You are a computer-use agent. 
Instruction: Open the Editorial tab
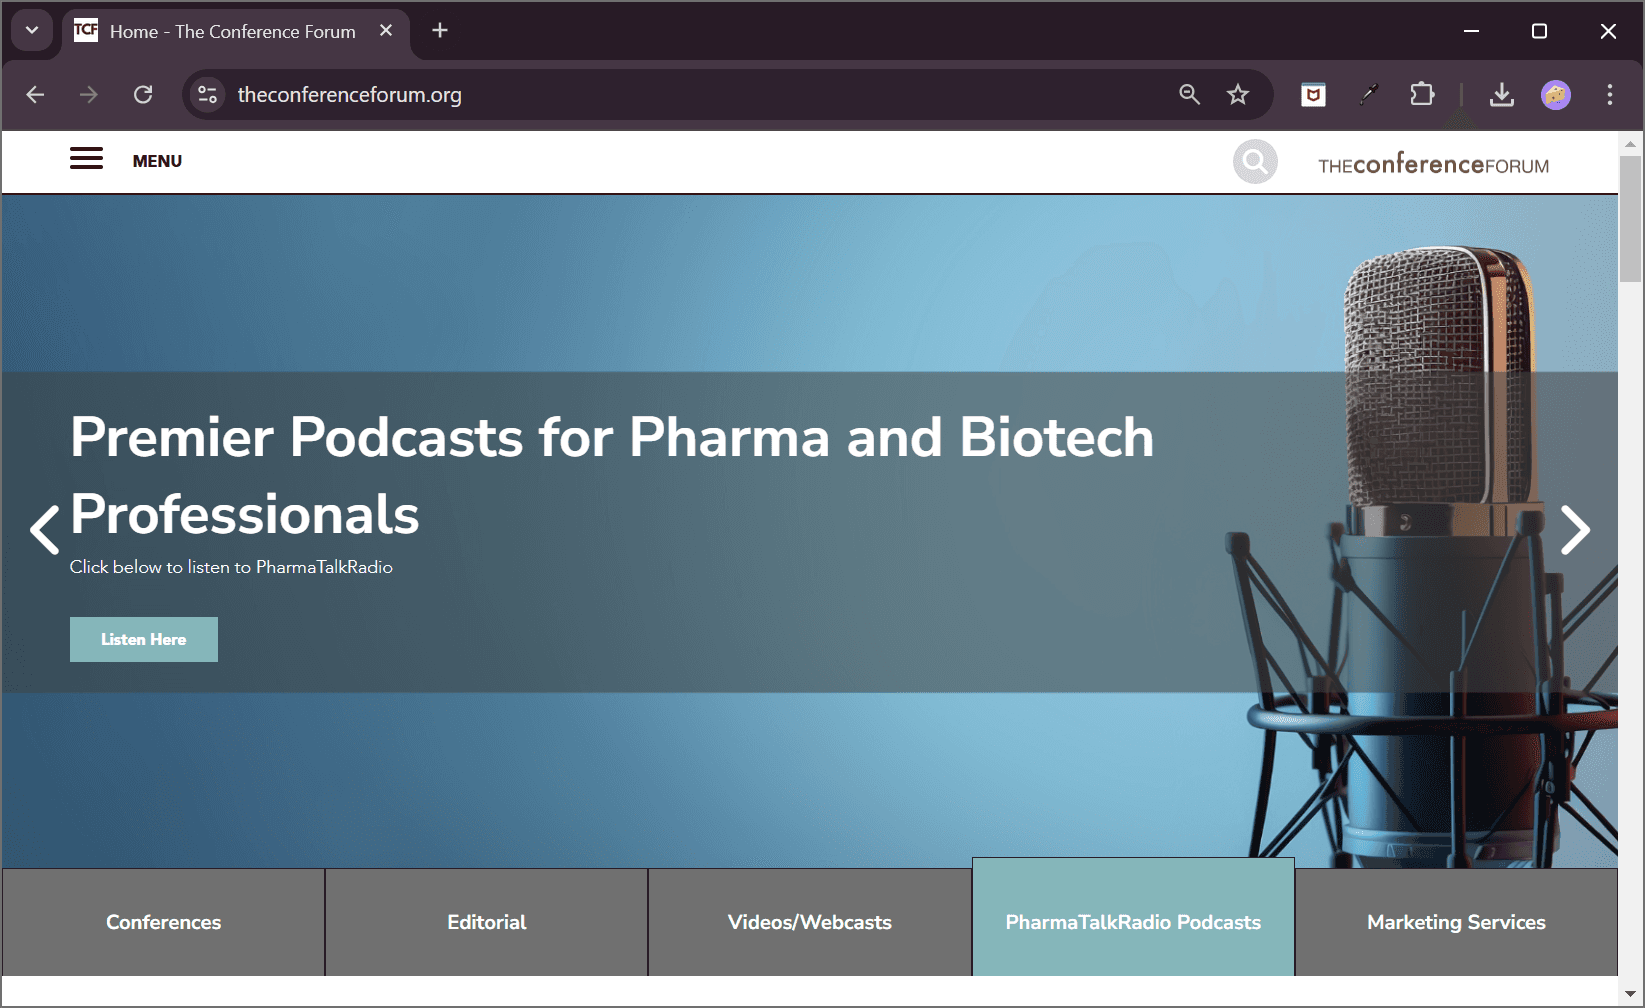[x=487, y=922]
